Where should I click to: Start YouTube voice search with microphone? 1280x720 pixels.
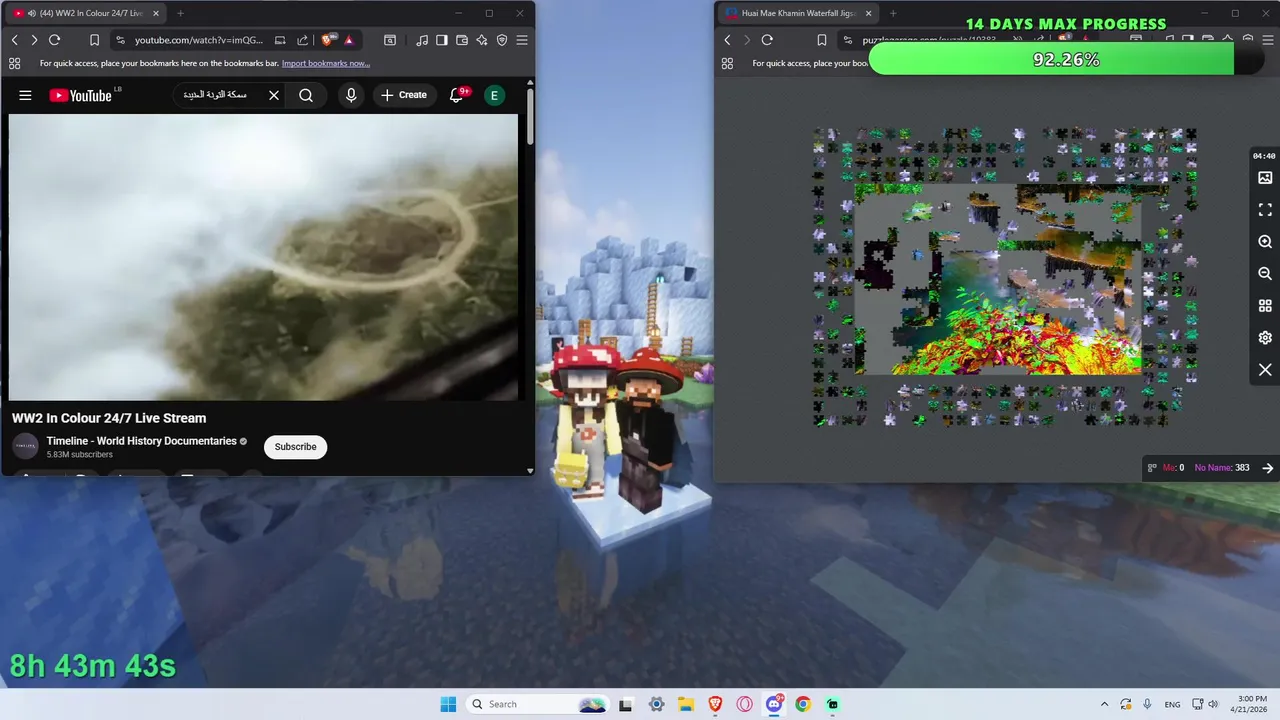point(350,95)
